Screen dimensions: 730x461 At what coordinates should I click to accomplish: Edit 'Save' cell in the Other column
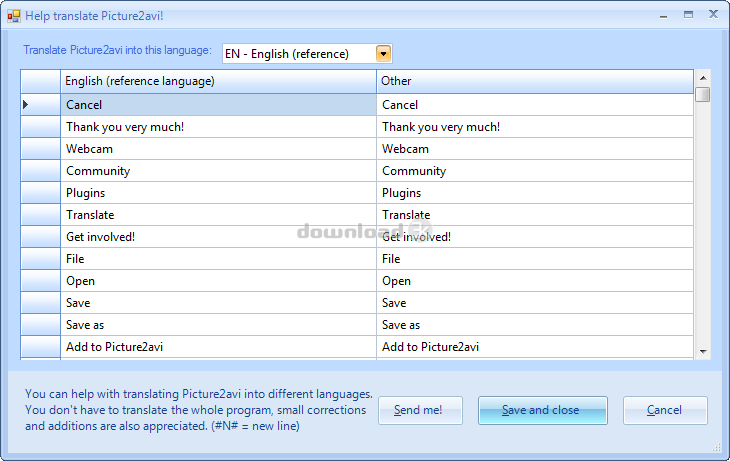[x=534, y=303]
